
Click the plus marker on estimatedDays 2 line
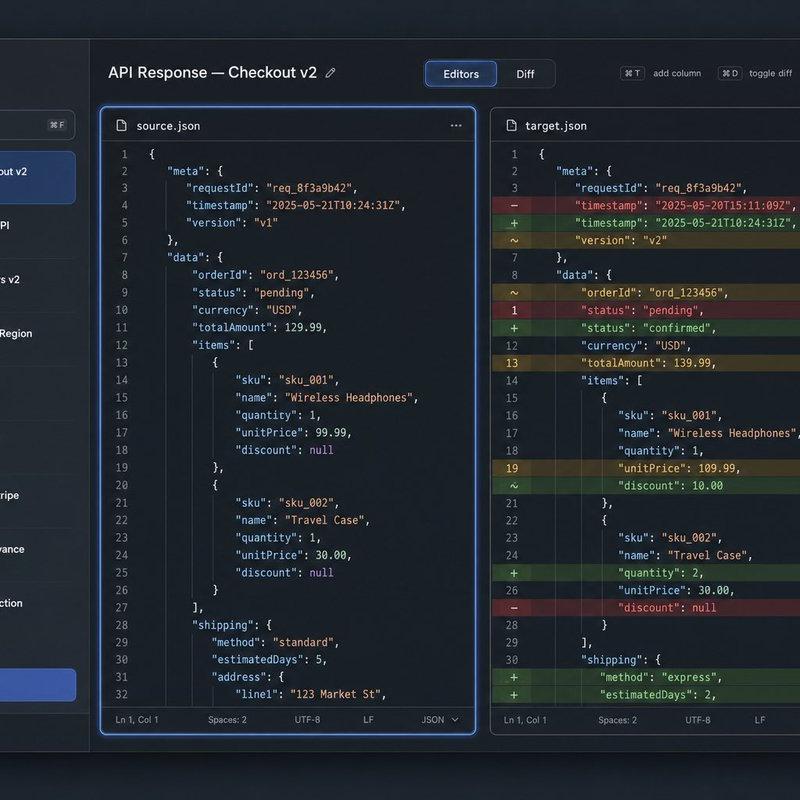514,695
